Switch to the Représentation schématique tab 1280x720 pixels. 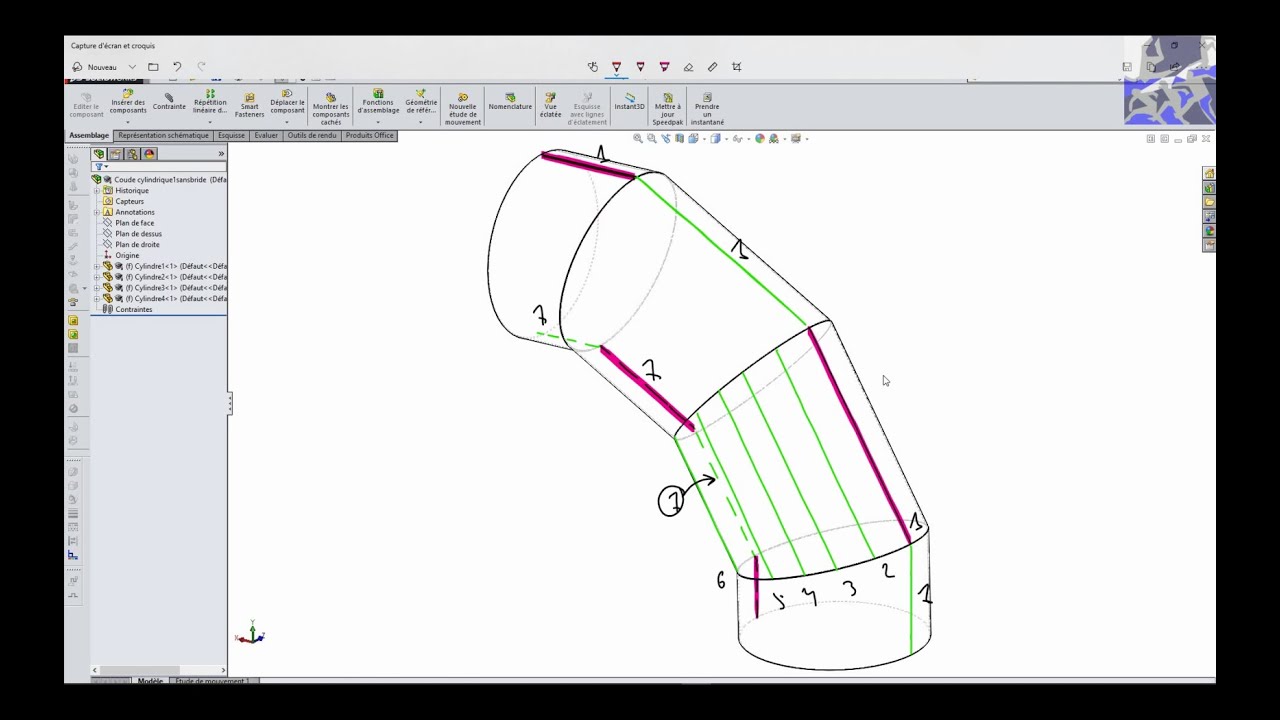163,135
